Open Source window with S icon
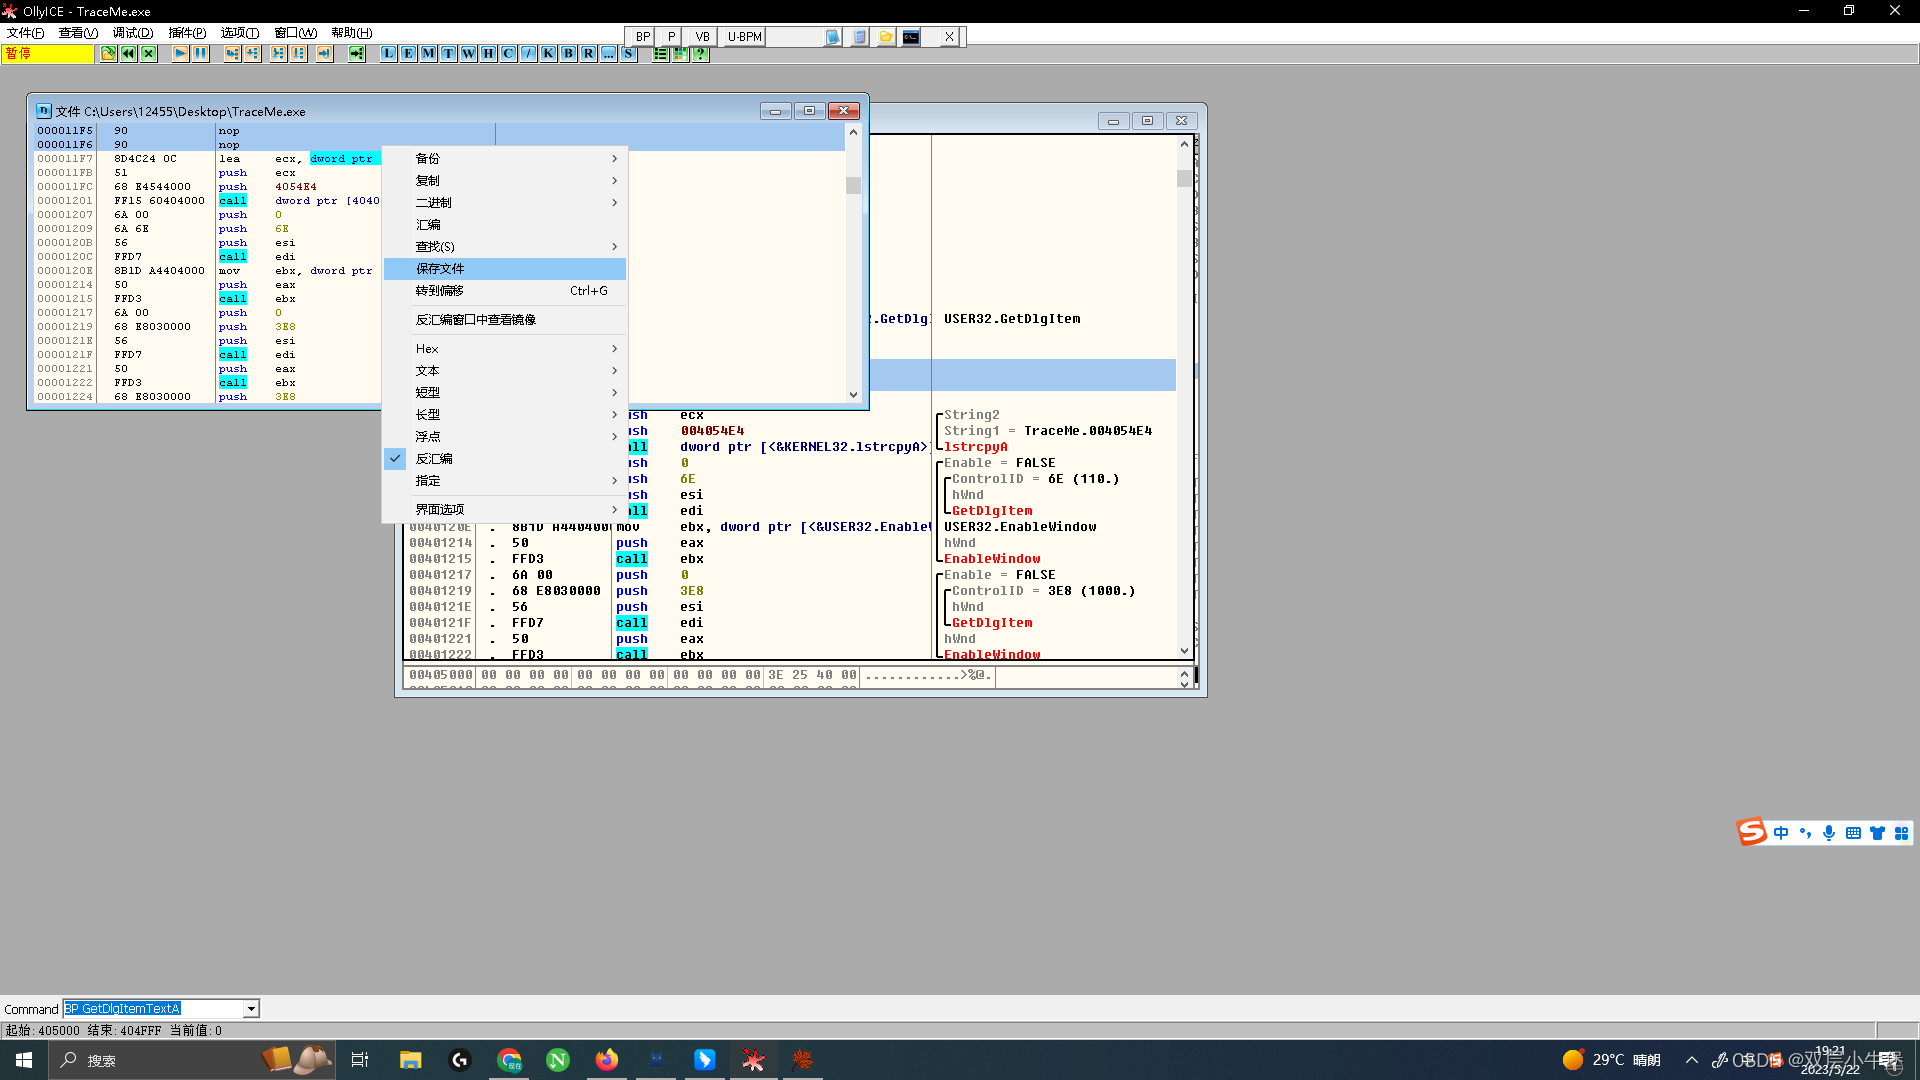1920x1080 pixels. [628, 54]
